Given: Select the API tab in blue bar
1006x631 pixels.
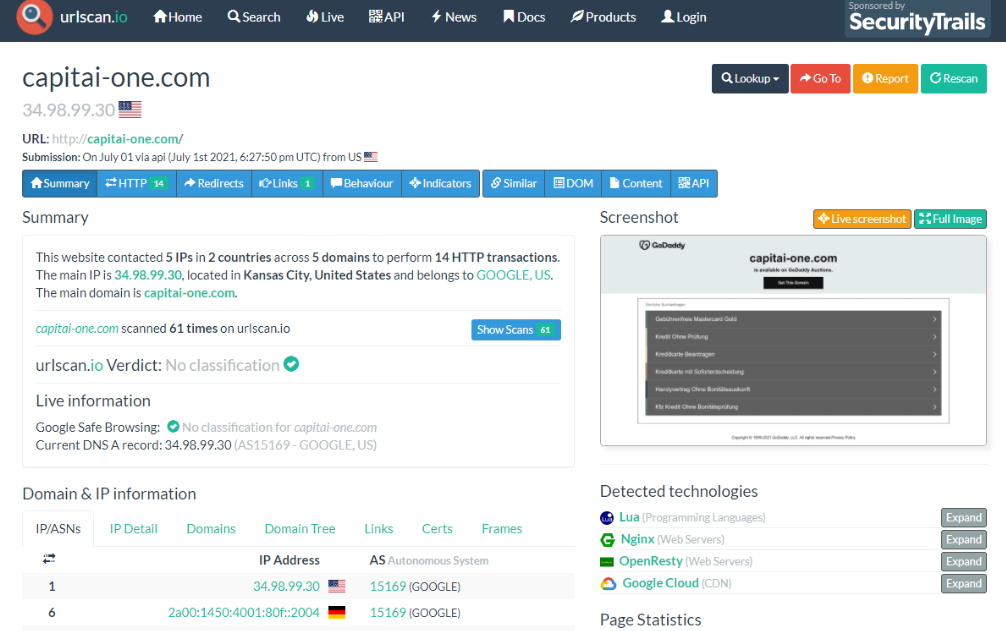Looking at the screenshot, I should 694,183.
